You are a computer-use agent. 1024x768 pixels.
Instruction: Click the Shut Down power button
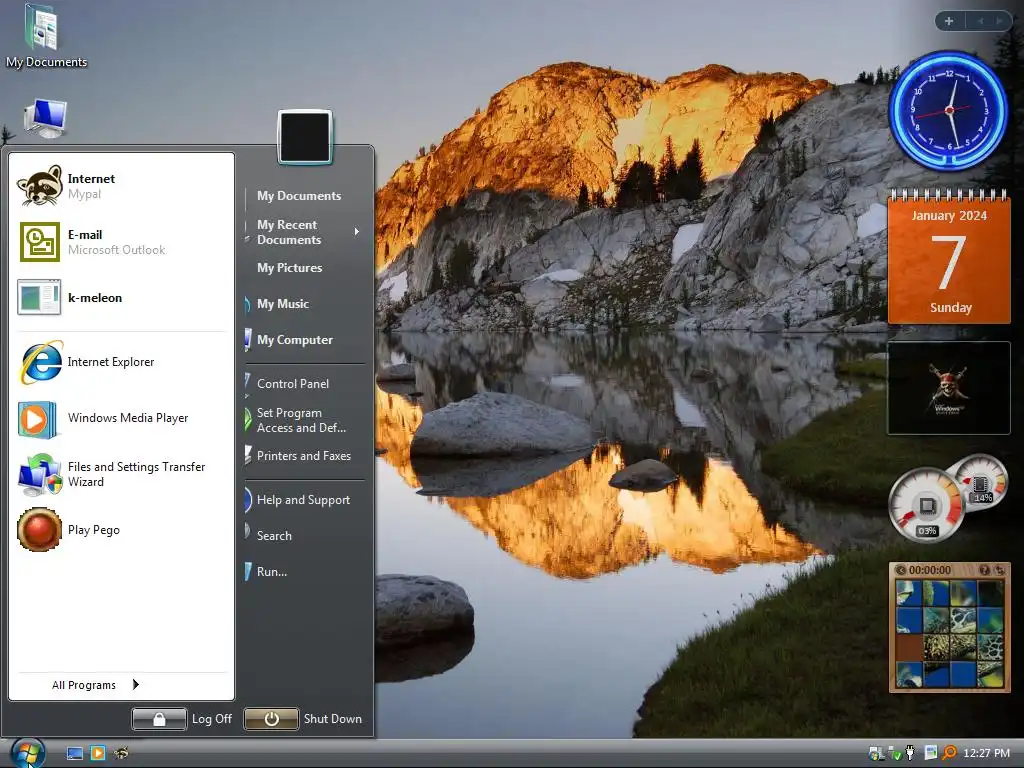coord(272,719)
